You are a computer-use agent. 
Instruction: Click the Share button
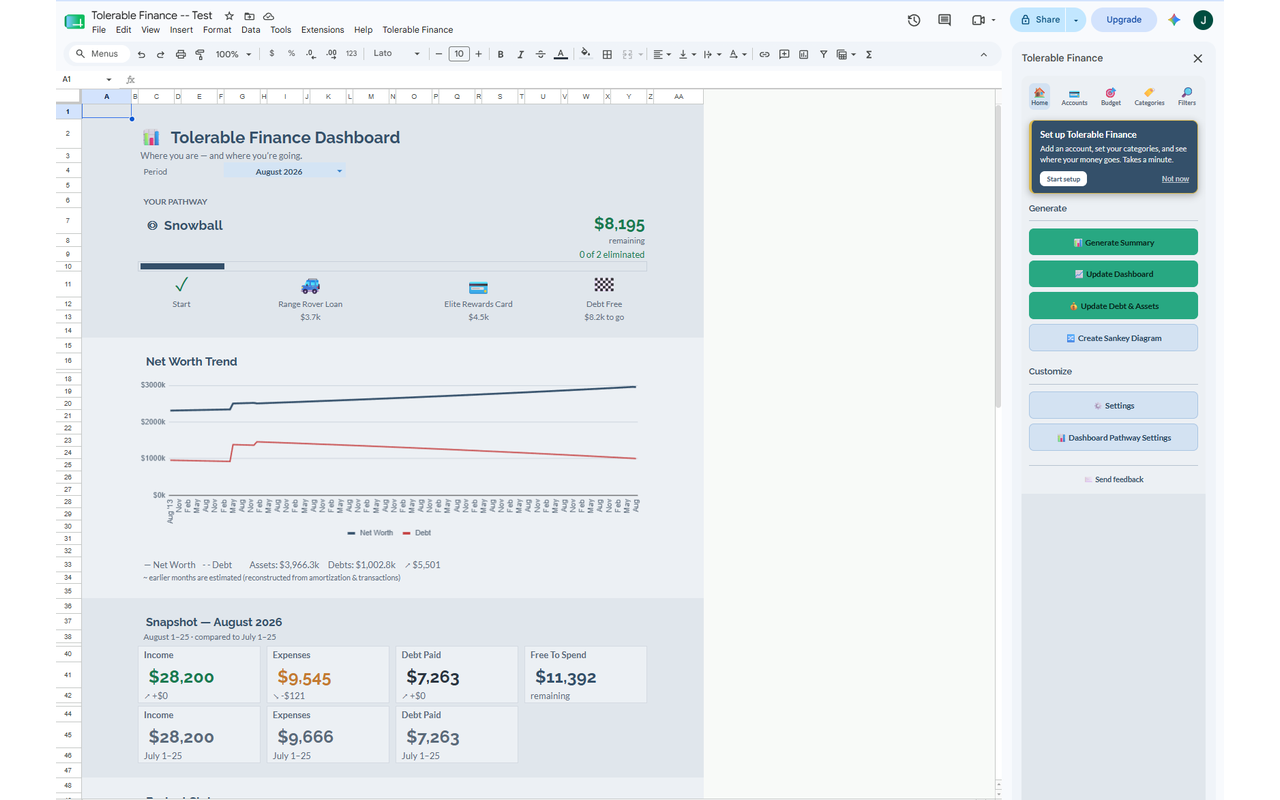coord(1040,20)
